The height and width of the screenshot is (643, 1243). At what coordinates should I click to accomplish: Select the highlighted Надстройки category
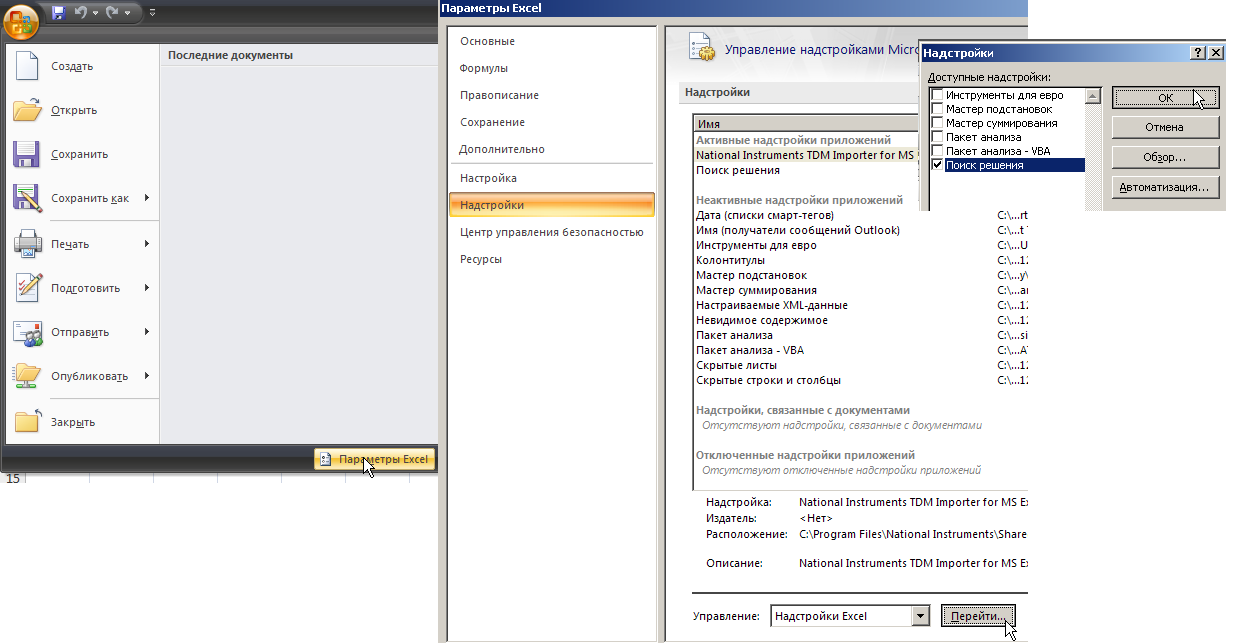tap(552, 205)
